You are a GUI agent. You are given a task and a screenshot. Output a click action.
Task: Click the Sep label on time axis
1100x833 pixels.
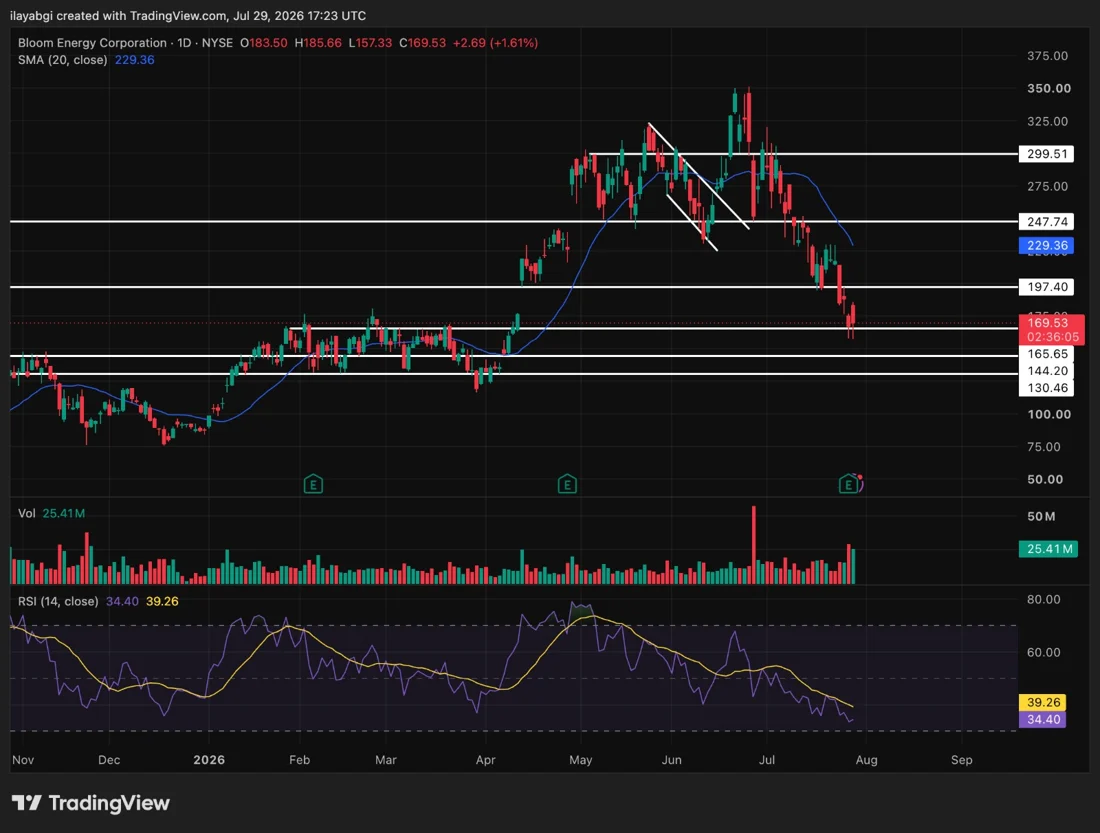(962, 760)
